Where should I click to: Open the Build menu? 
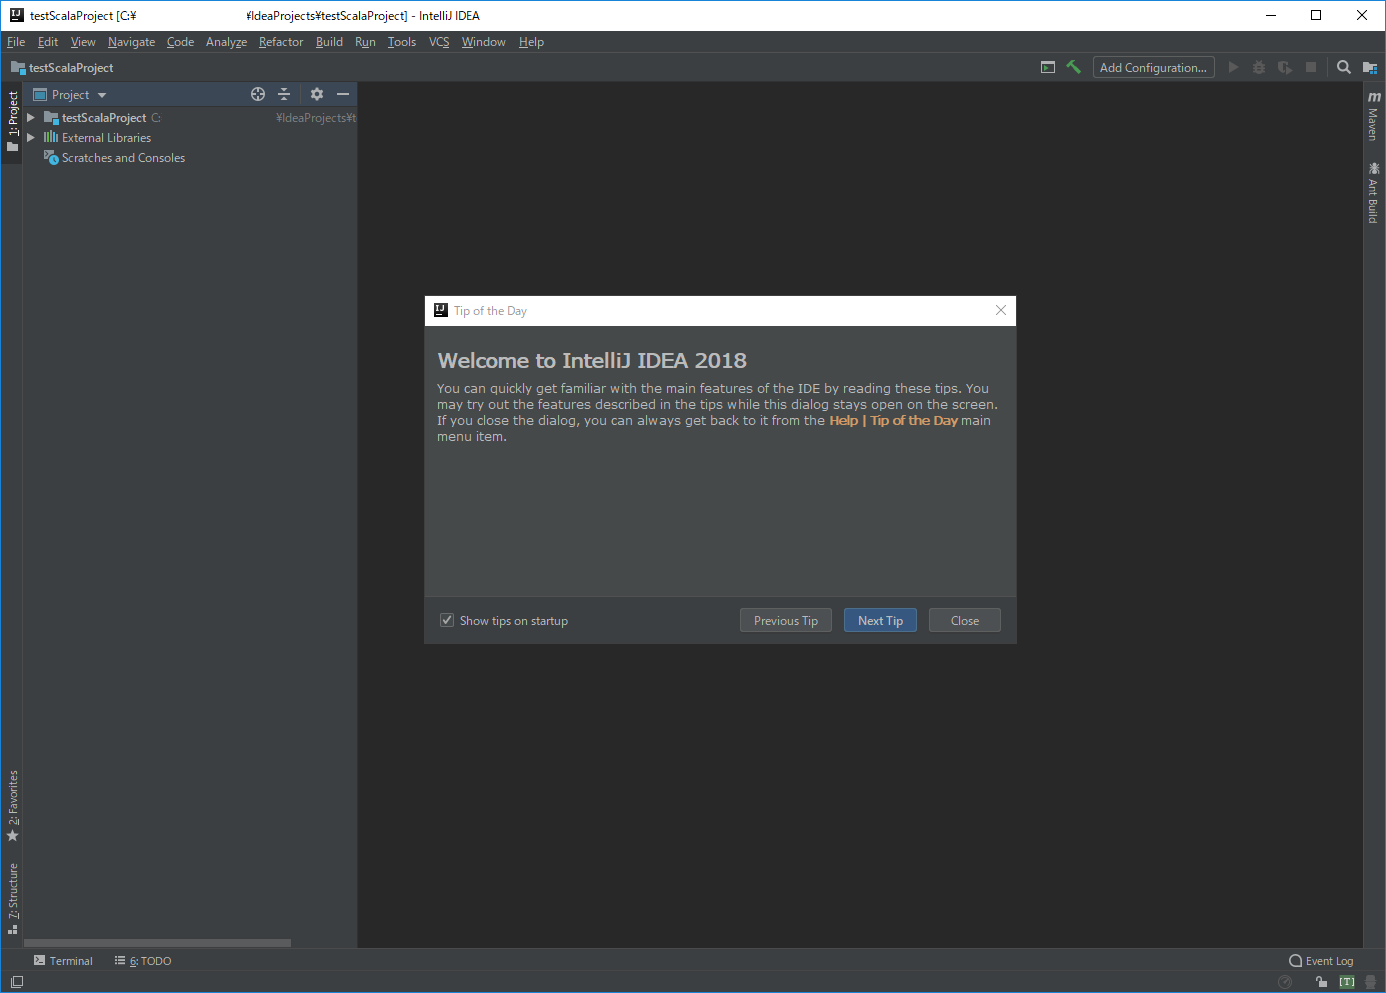click(329, 42)
